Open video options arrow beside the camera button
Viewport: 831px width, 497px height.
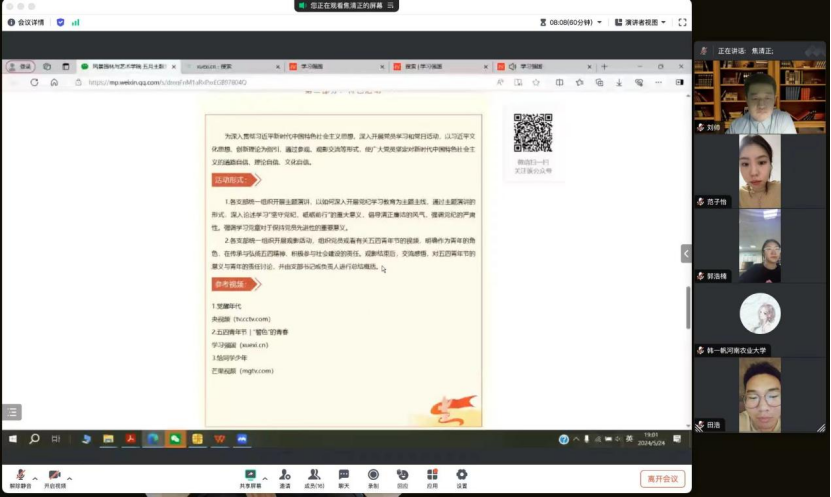pos(72,475)
